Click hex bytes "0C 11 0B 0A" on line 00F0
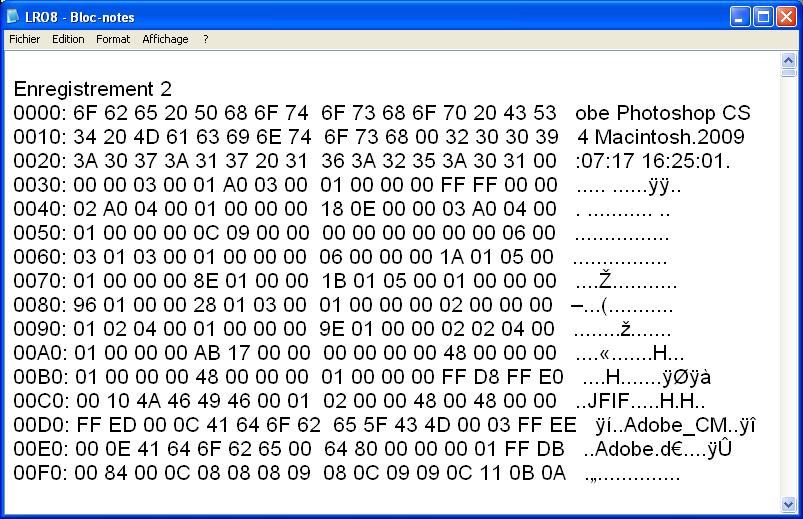This screenshot has width=803, height=519. [506, 473]
